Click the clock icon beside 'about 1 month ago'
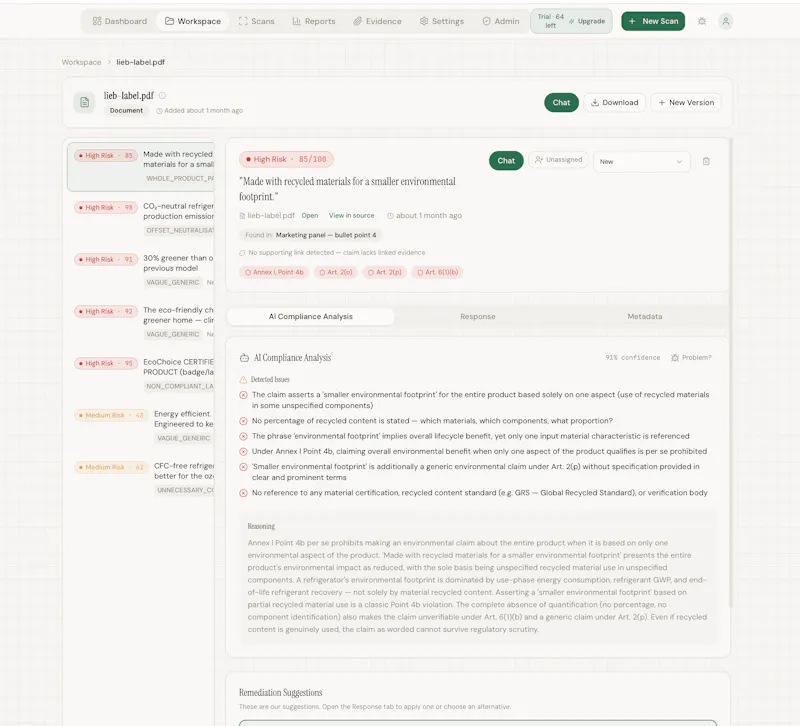 click(x=390, y=216)
